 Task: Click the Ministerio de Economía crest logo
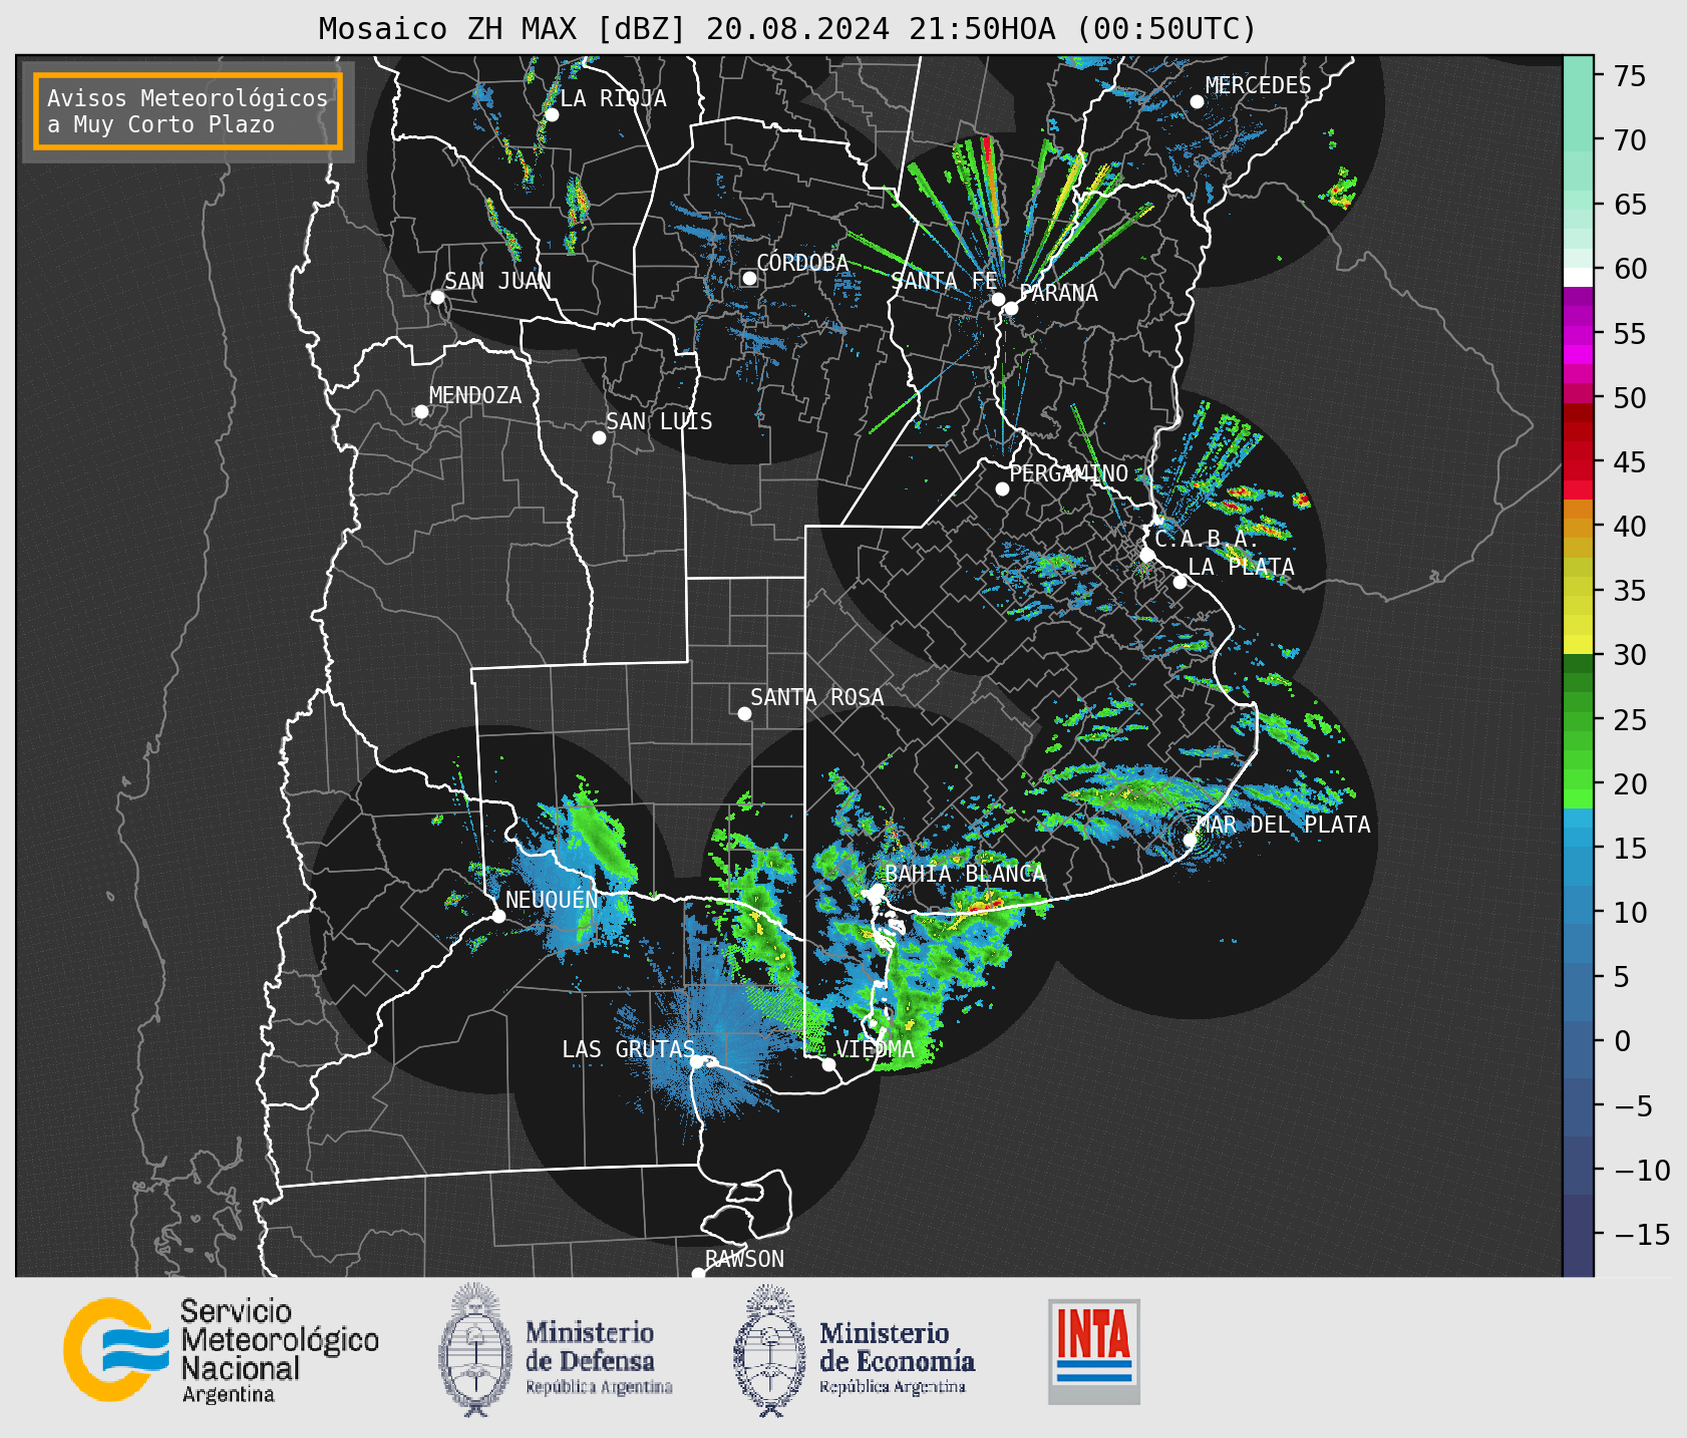770,1351
